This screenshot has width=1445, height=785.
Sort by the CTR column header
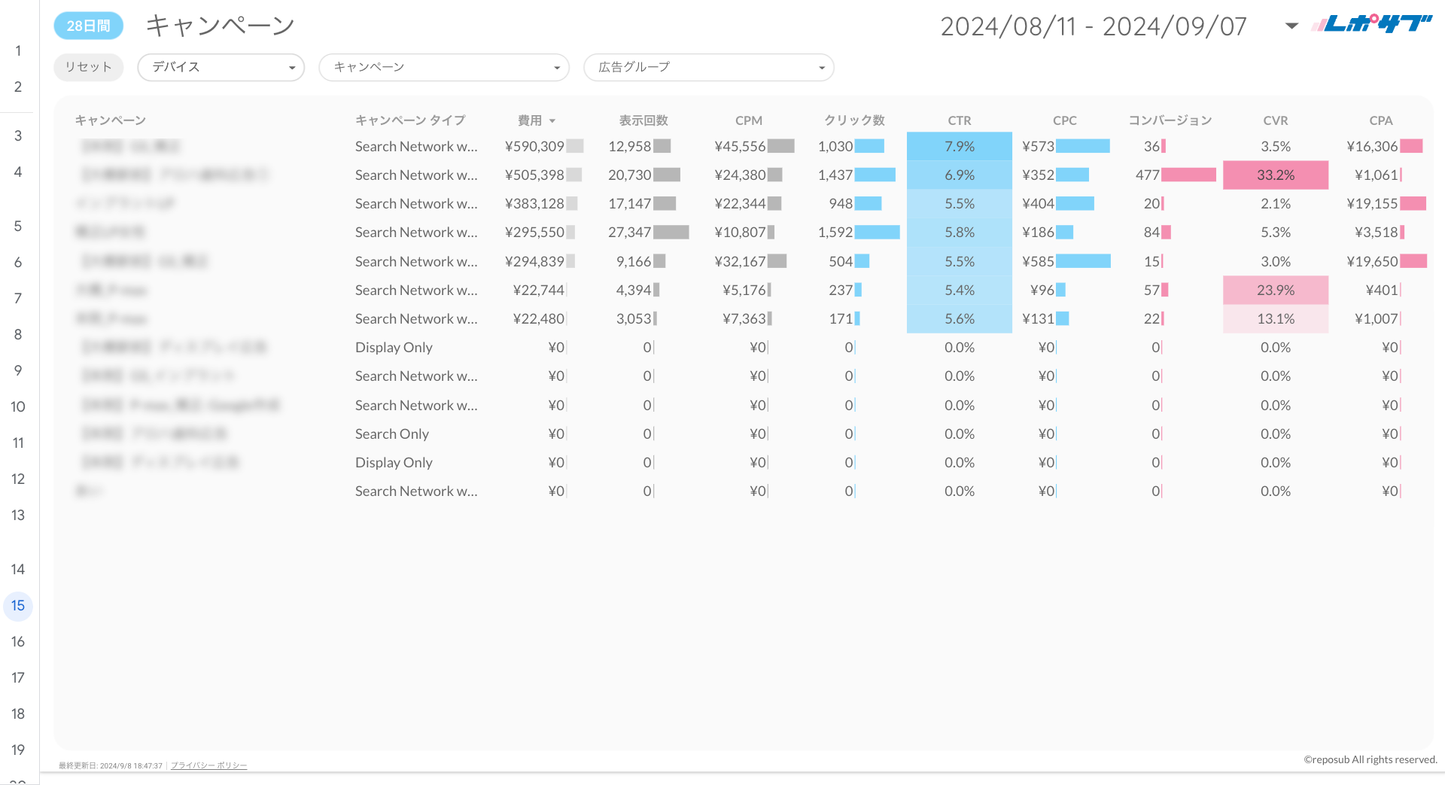(959, 120)
